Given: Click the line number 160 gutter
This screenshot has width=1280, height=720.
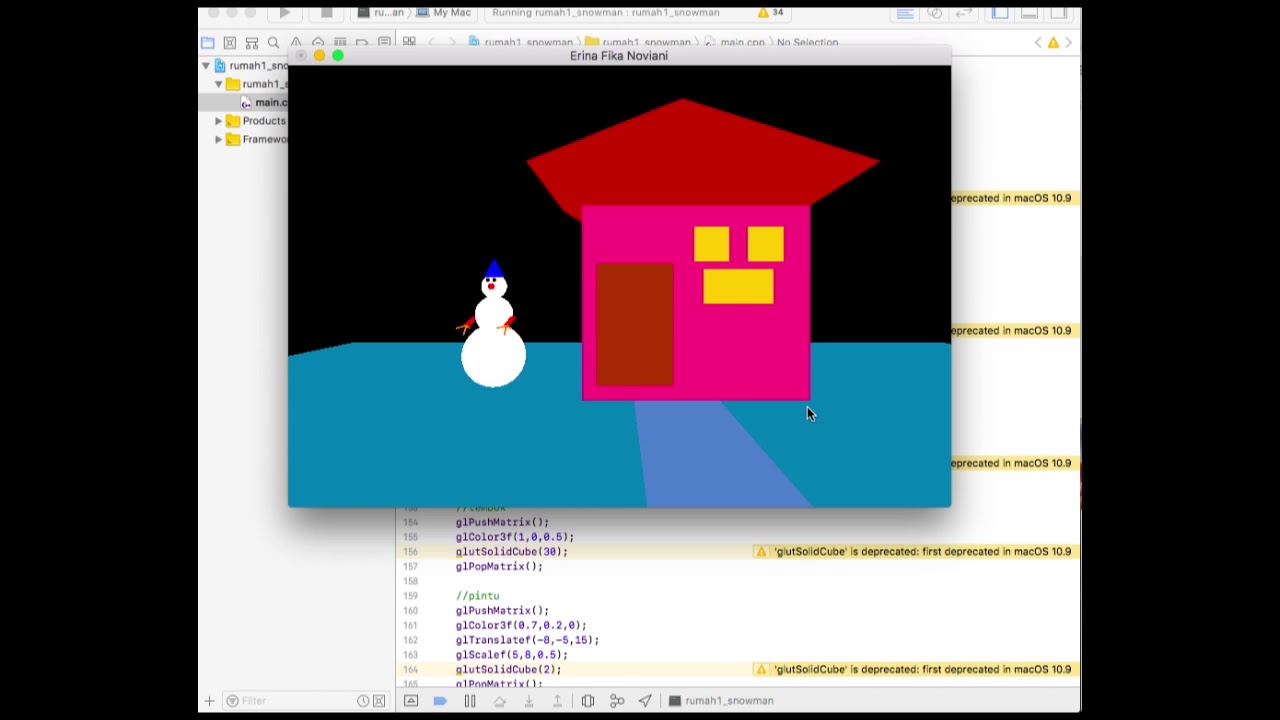Looking at the screenshot, I should tap(410, 611).
